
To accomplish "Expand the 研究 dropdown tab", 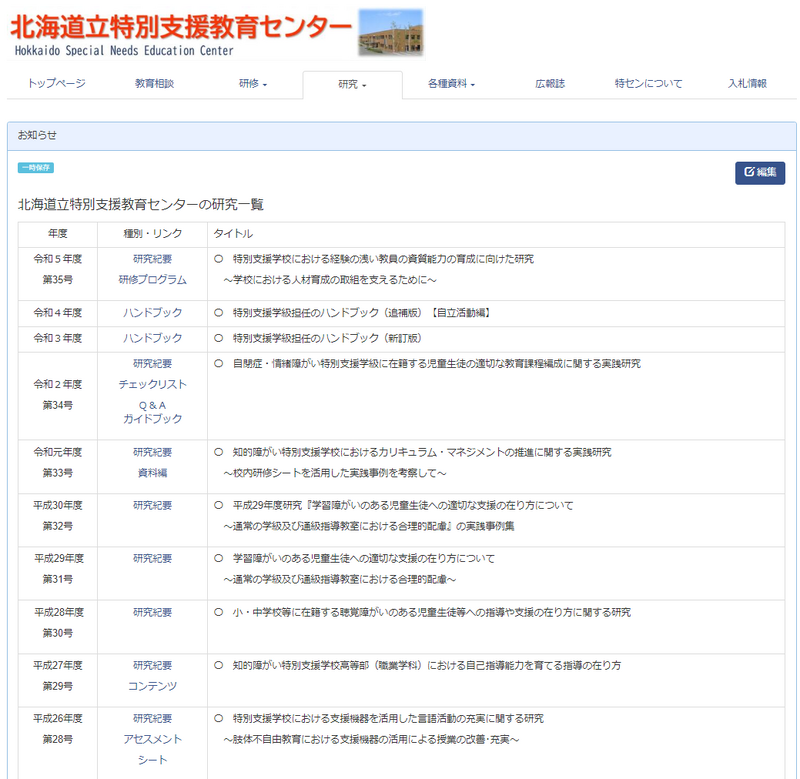I will click(x=353, y=84).
